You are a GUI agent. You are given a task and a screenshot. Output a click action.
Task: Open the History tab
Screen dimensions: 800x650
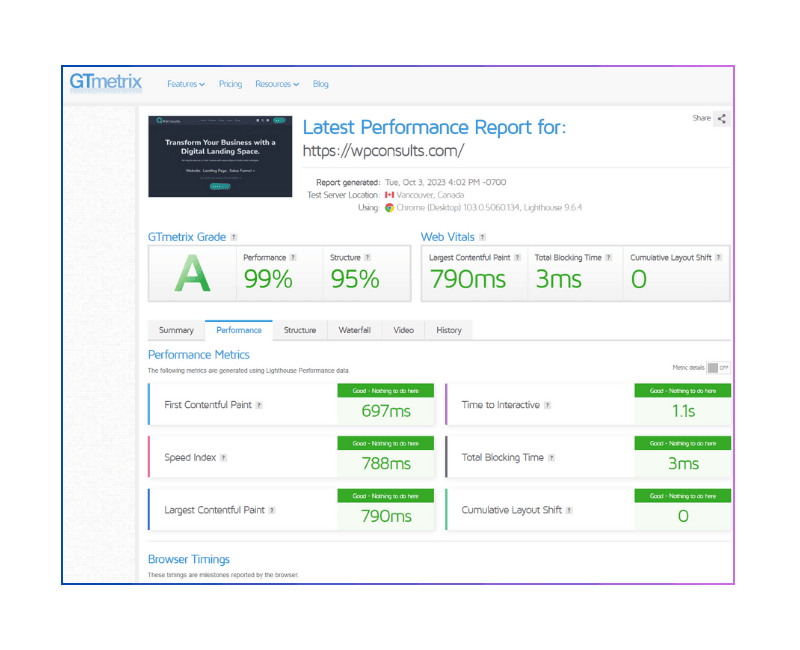click(449, 330)
